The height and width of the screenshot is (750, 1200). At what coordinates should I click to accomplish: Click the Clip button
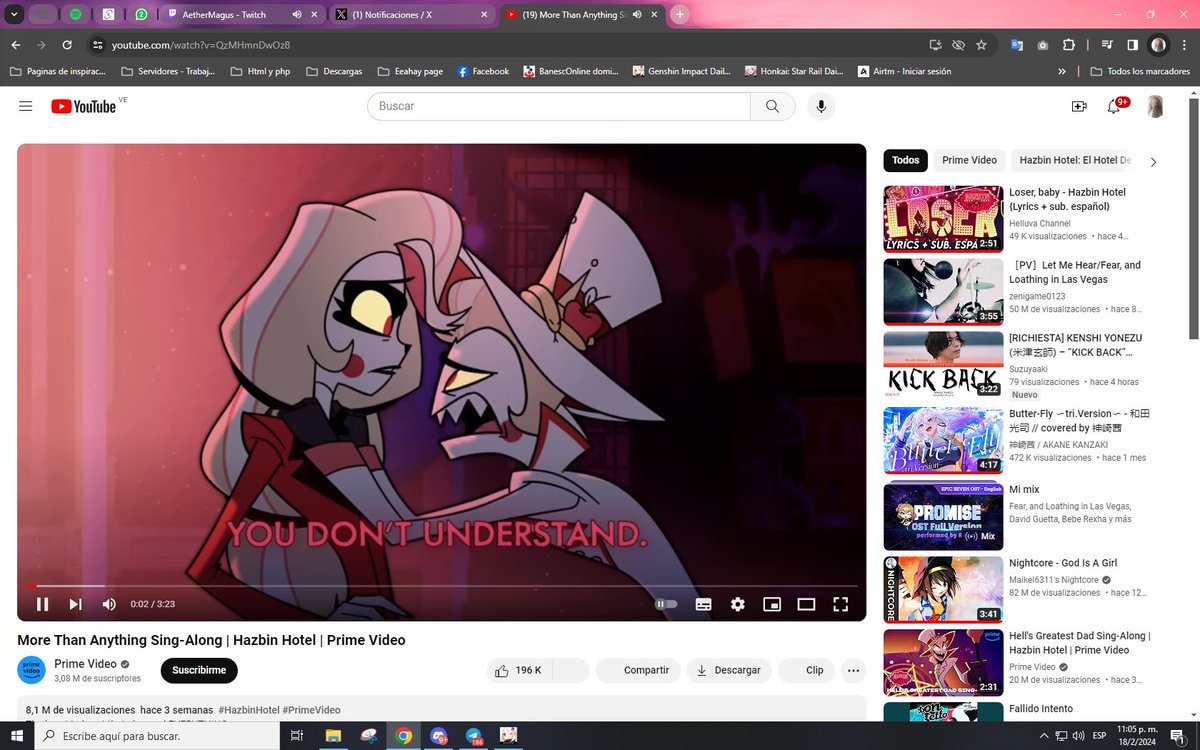click(x=806, y=670)
